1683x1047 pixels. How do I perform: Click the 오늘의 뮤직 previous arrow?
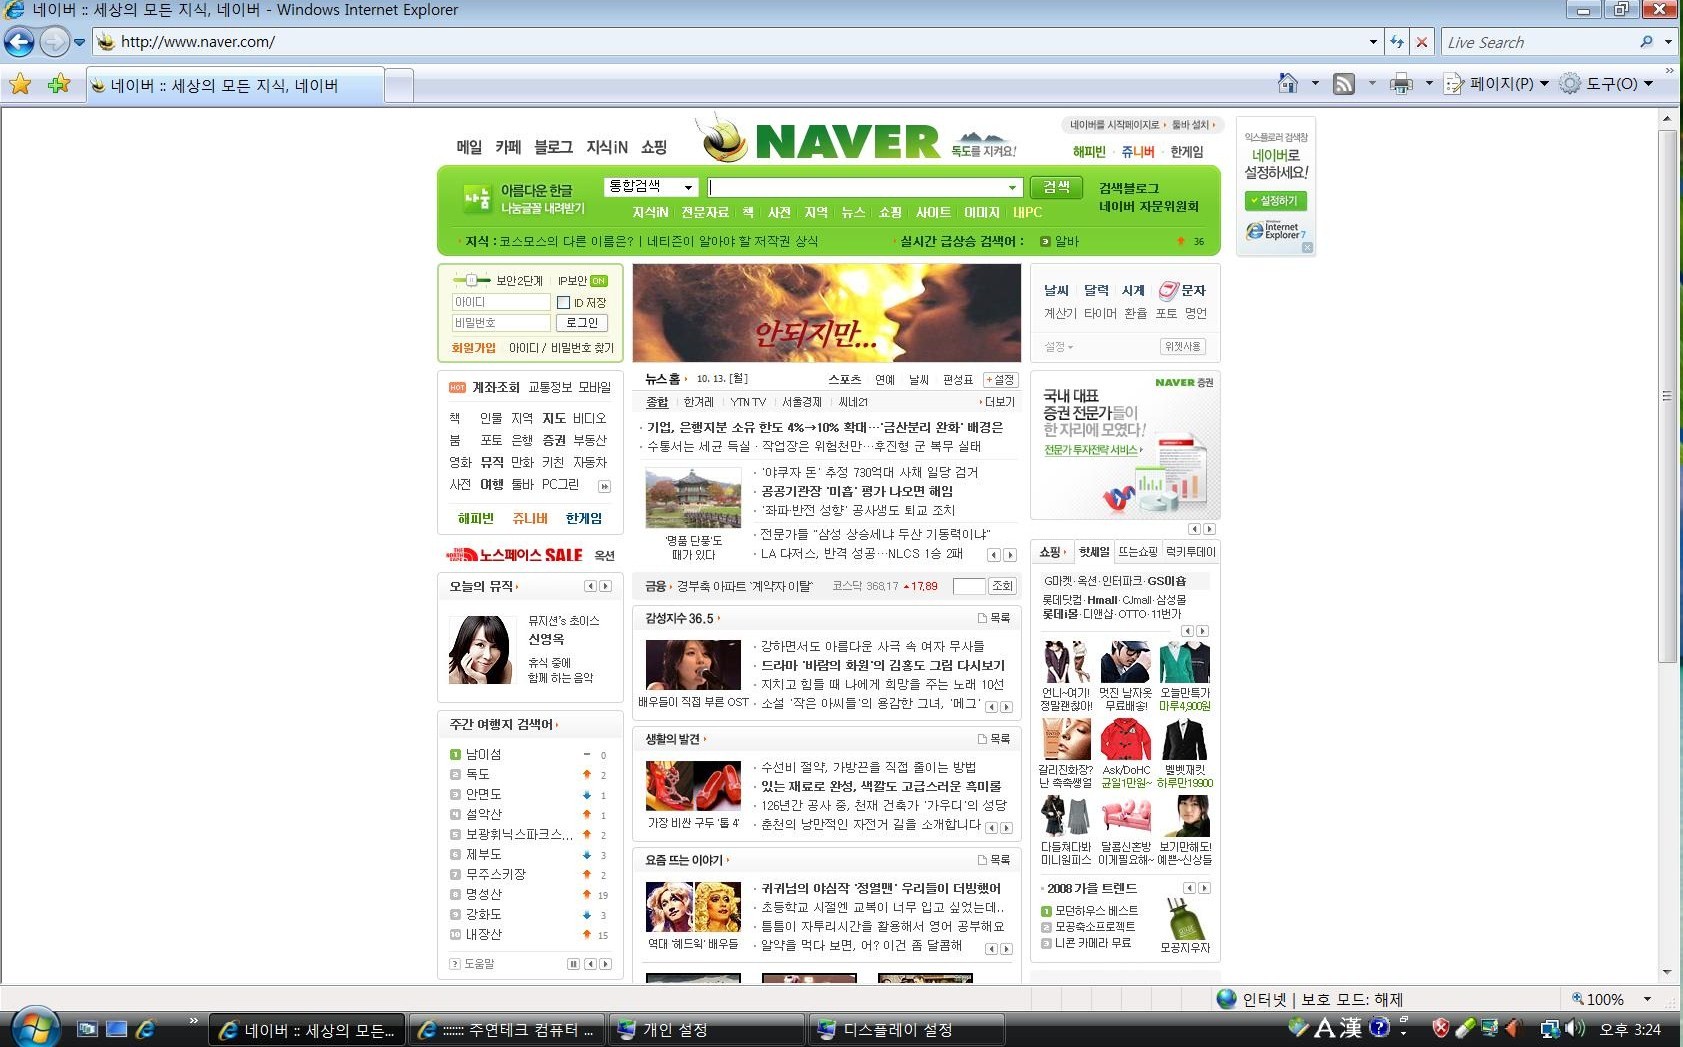[590, 586]
